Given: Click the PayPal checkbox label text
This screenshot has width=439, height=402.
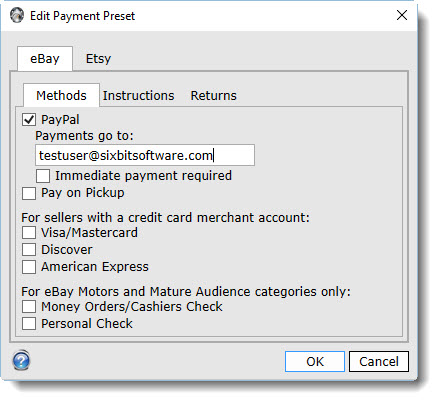Looking at the screenshot, I should click(x=60, y=120).
